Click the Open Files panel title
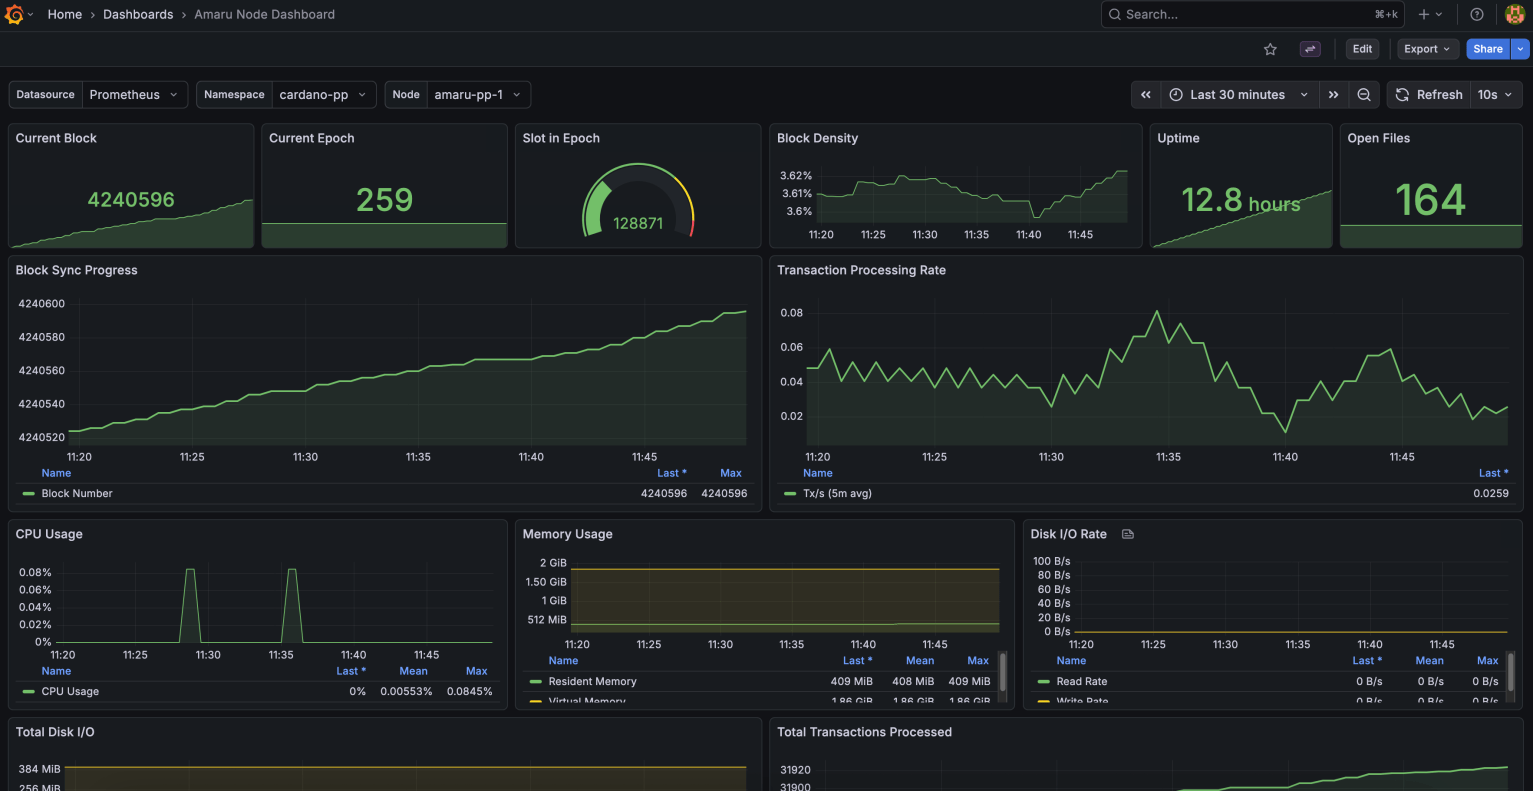This screenshot has height=791, width=1533. point(1378,138)
